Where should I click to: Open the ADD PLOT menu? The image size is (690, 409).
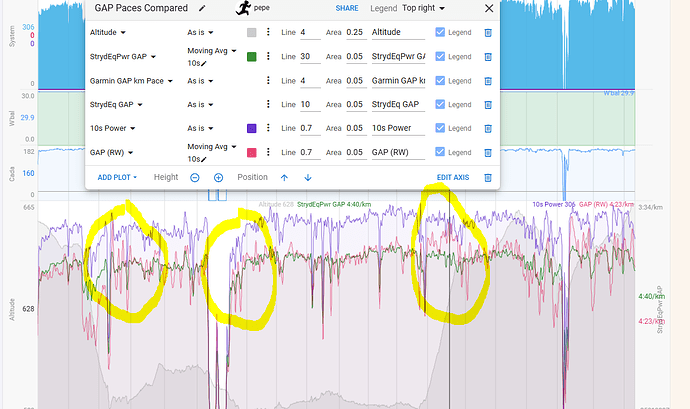pos(117,177)
